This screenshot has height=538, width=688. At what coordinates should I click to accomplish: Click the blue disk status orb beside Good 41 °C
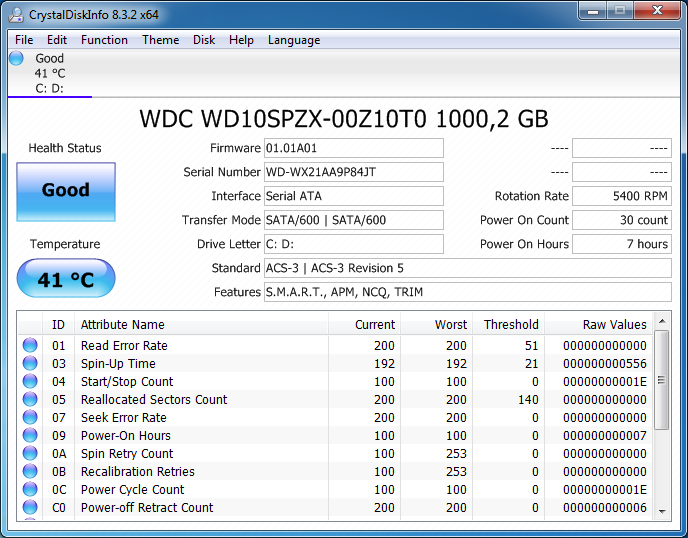click(17, 58)
